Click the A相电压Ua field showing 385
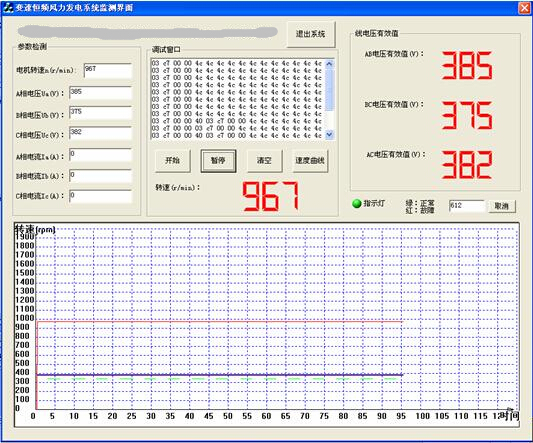Viewport: 533px width, 443px height. tap(100, 93)
